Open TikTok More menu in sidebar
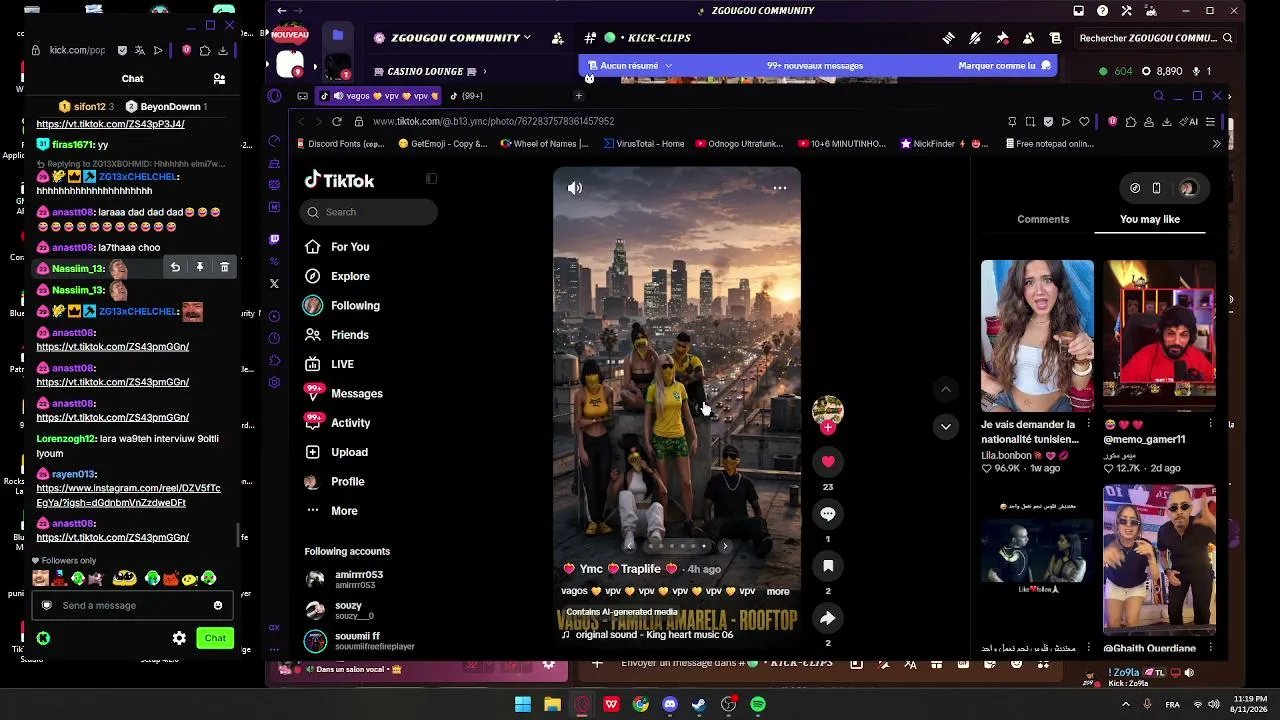The image size is (1280, 720). 331,511
